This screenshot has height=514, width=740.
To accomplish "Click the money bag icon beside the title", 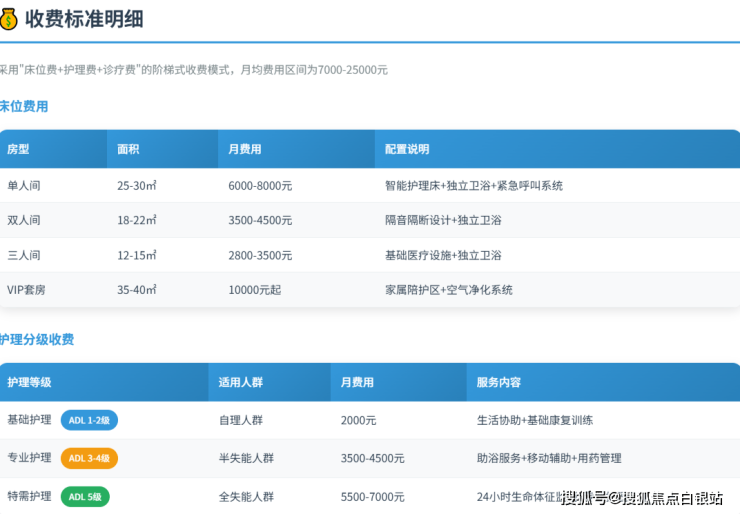I will [9, 19].
